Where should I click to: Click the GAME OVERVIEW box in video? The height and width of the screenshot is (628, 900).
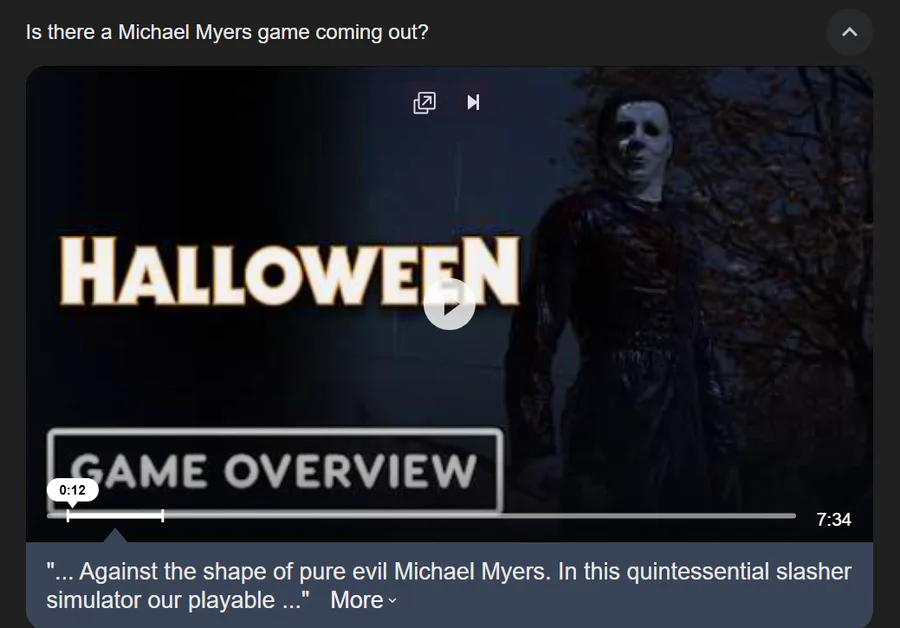(275, 470)
